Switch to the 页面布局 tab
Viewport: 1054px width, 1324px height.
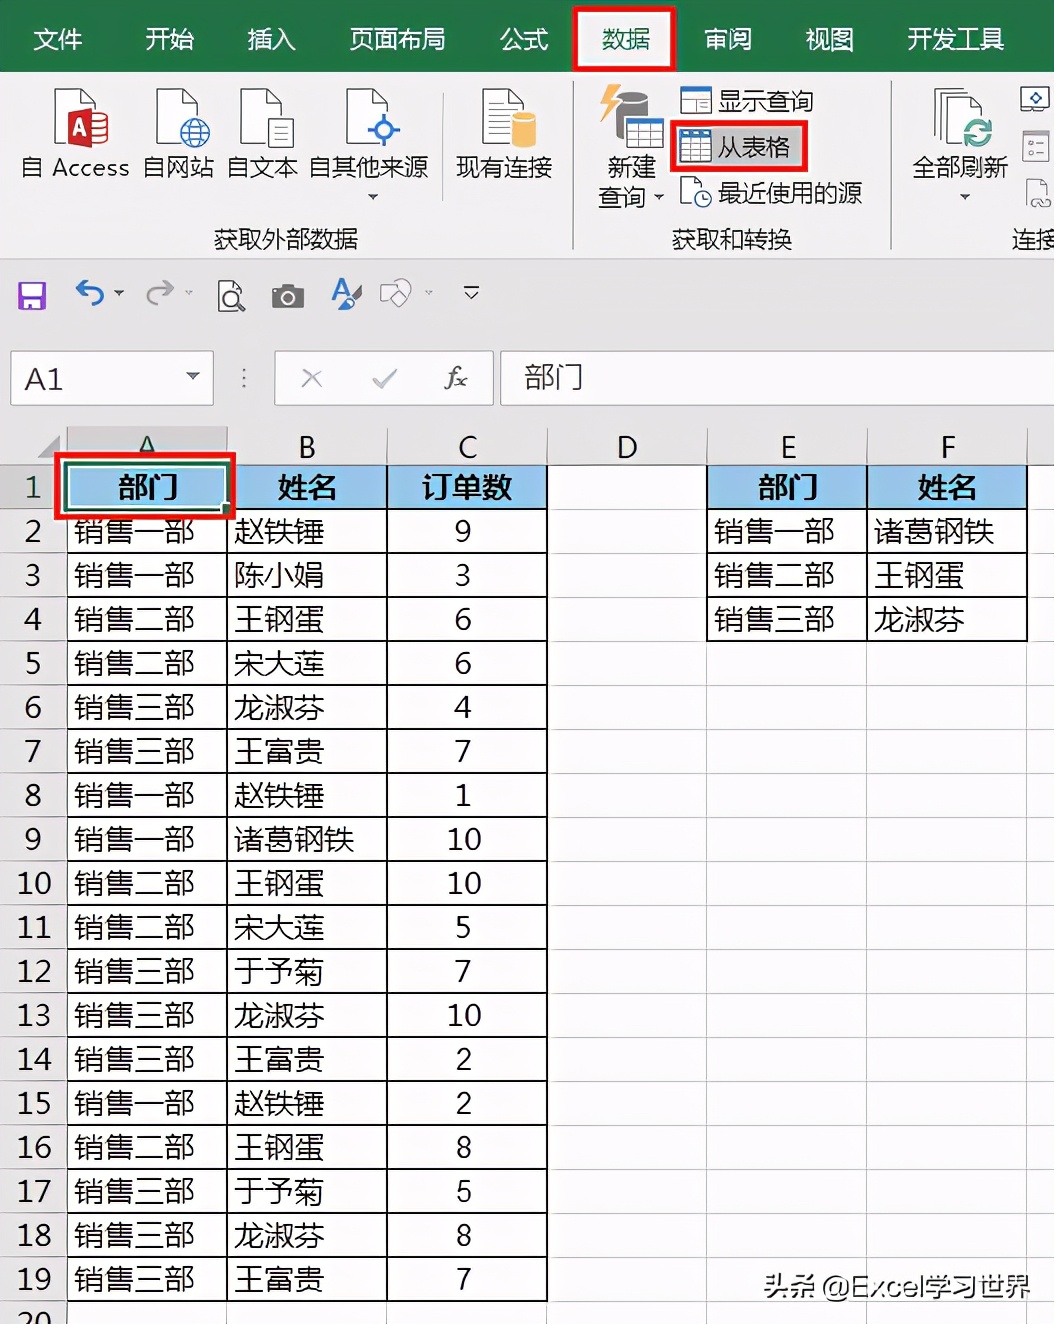(398, 38)
